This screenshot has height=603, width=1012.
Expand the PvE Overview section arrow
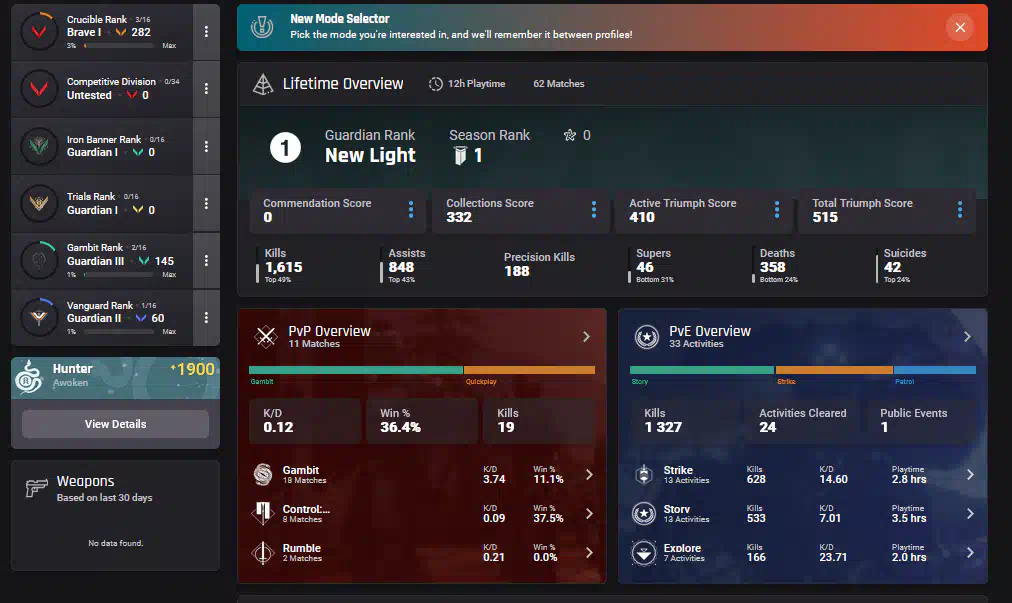[x=967, y=337]
